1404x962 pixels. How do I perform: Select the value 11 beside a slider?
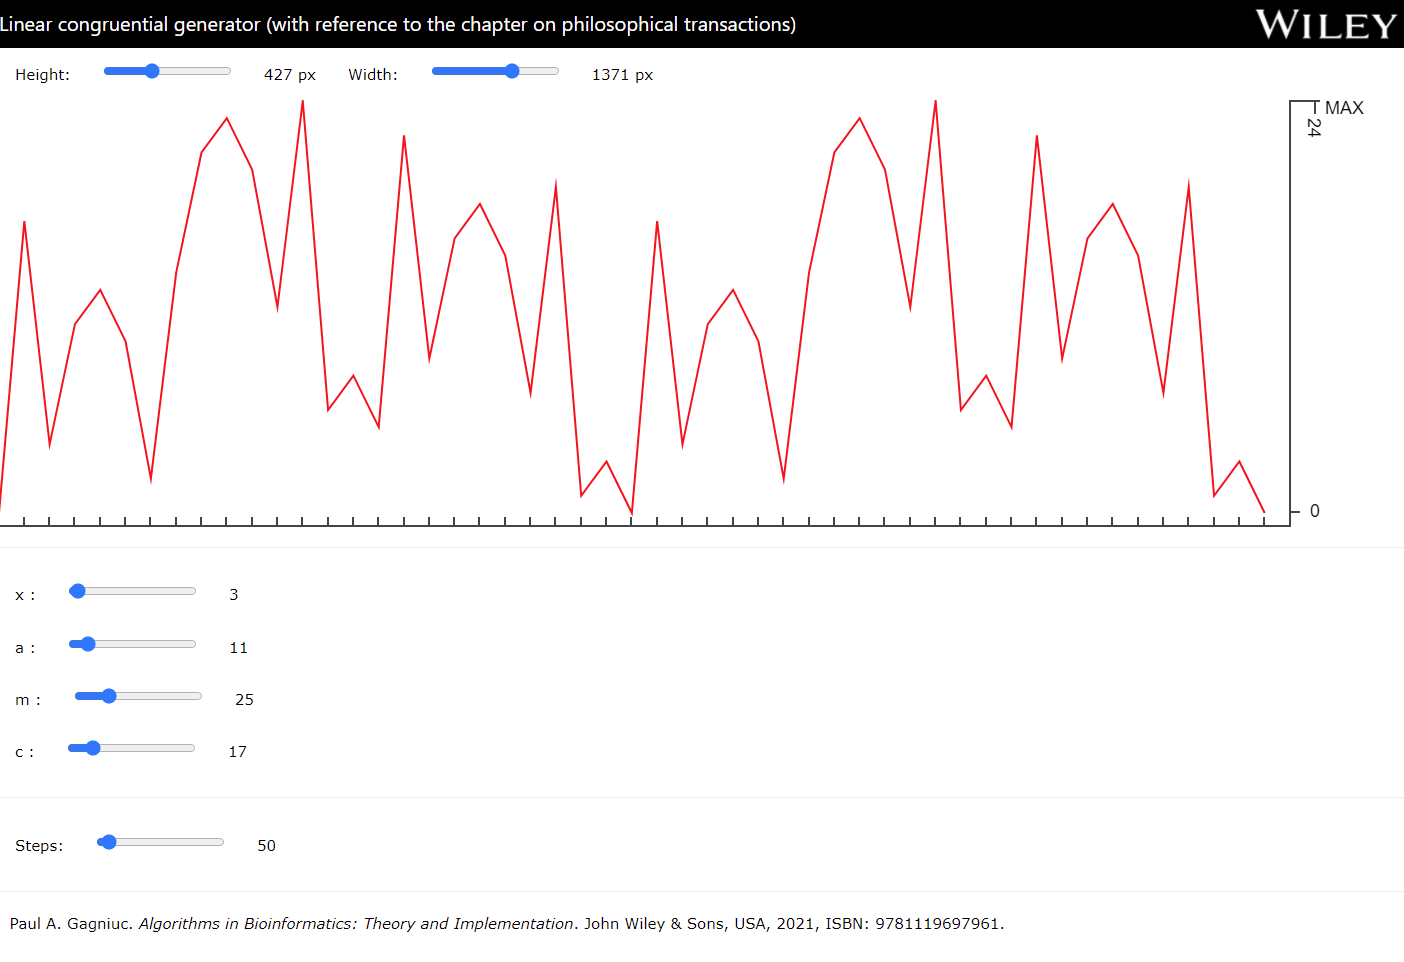238,647
